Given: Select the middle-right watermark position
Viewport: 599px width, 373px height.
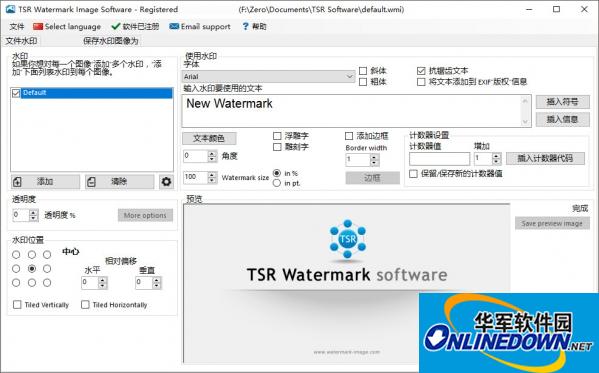Looking at the screenshot, I should pyautogui.click(x=47, y=269).
